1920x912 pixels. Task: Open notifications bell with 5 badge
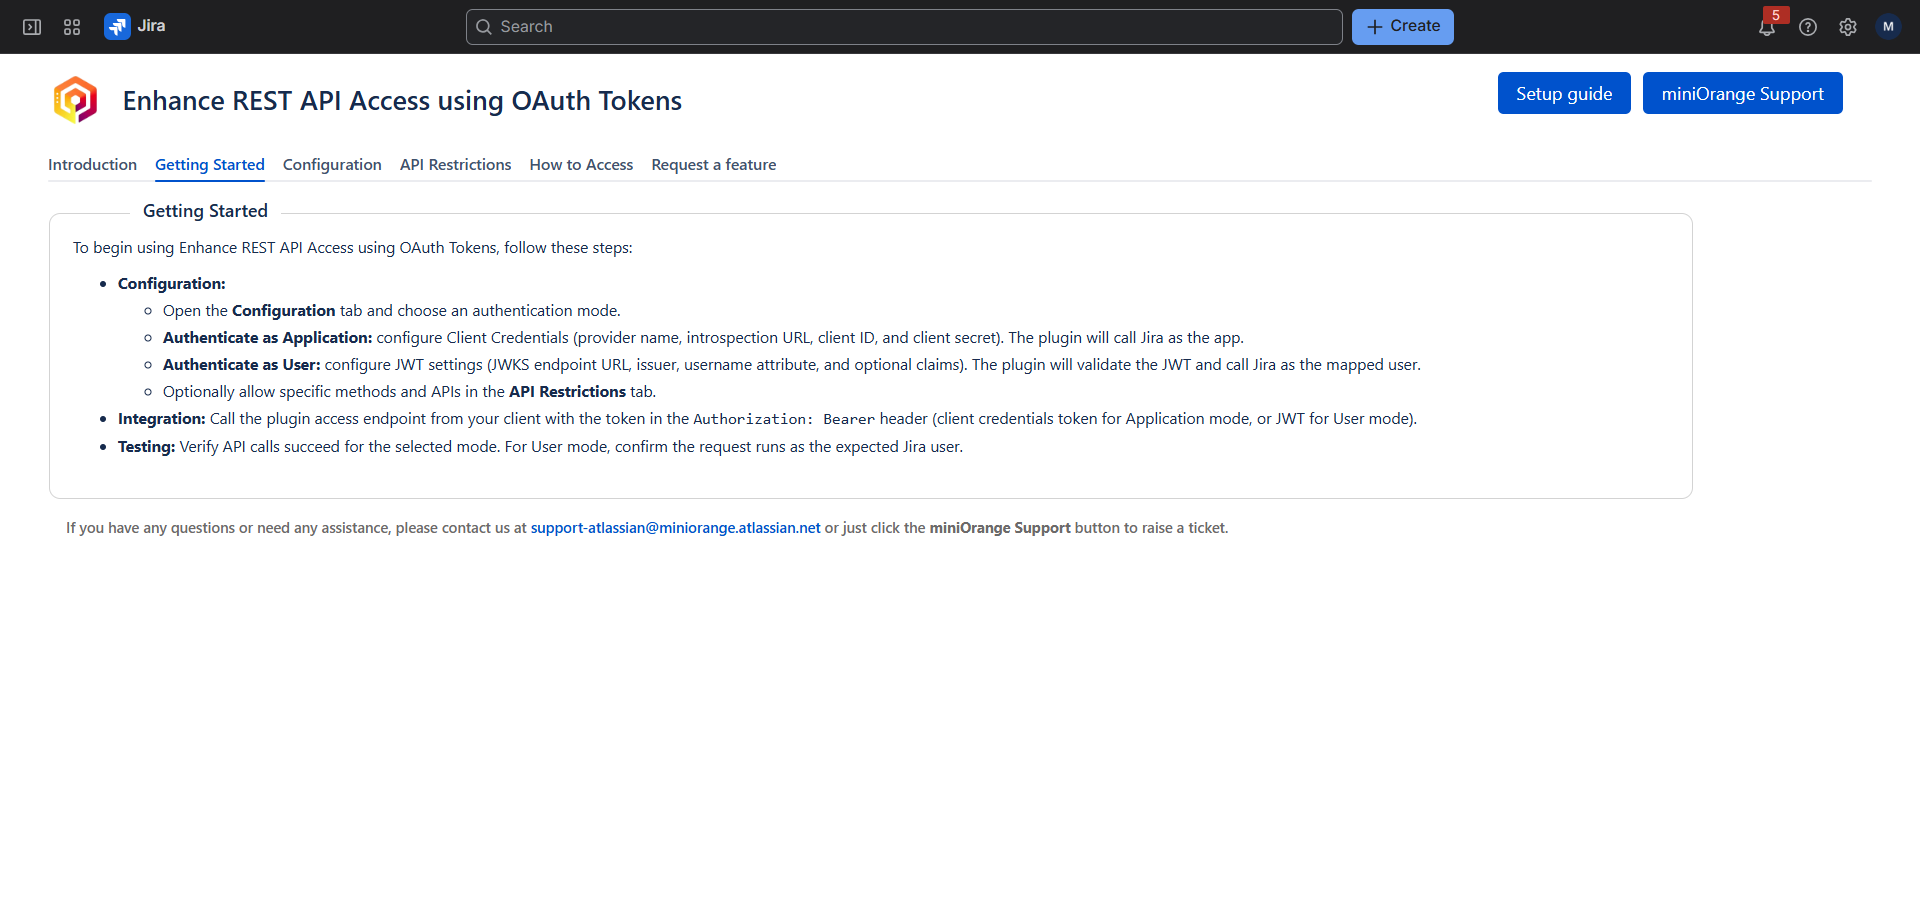1768,27
